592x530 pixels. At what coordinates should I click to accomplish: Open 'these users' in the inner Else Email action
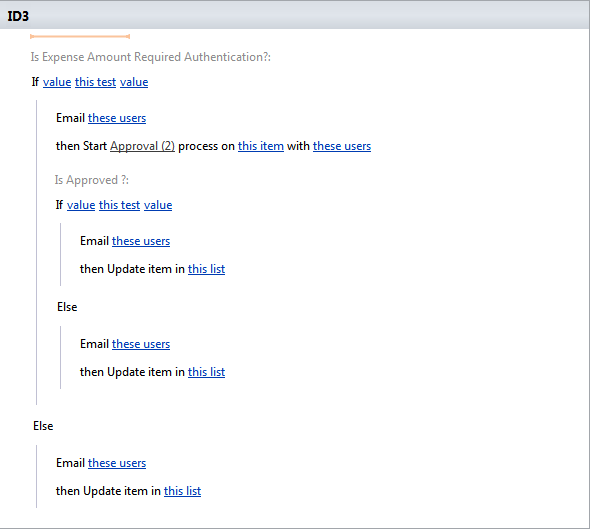coord(141,344)
